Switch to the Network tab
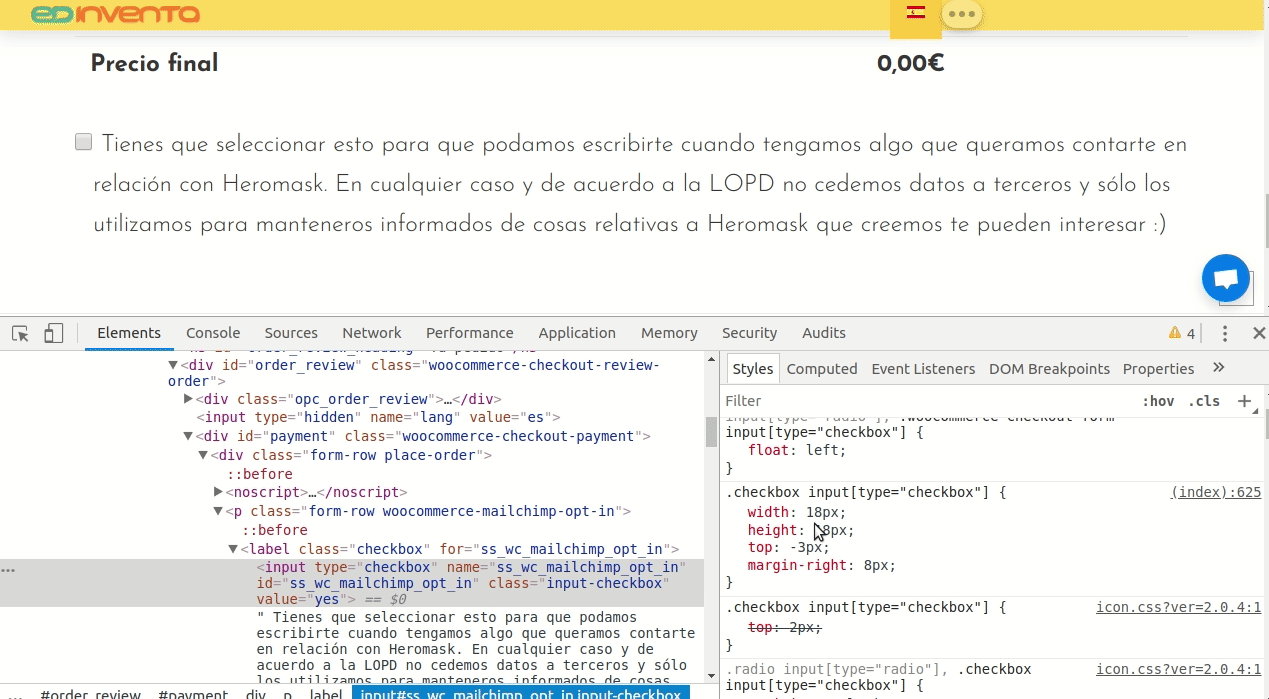This screenshot has height=699, width=1269. [371, 333]
